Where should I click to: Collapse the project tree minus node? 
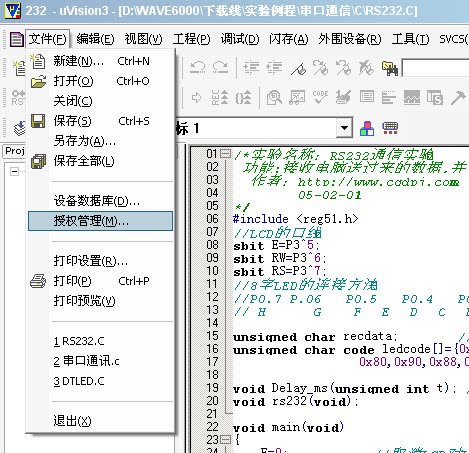14,172
